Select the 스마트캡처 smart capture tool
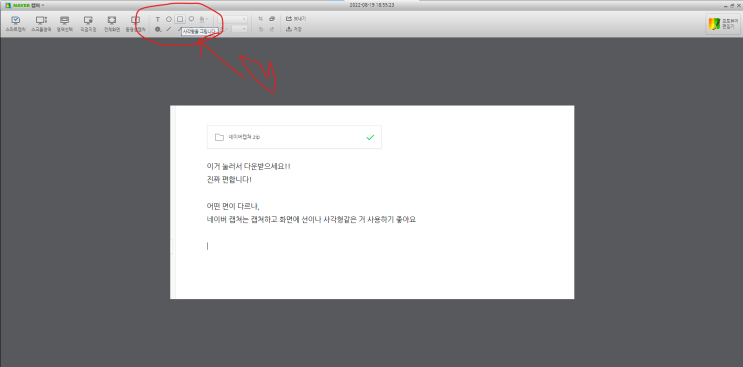 [x=16, y=24]
